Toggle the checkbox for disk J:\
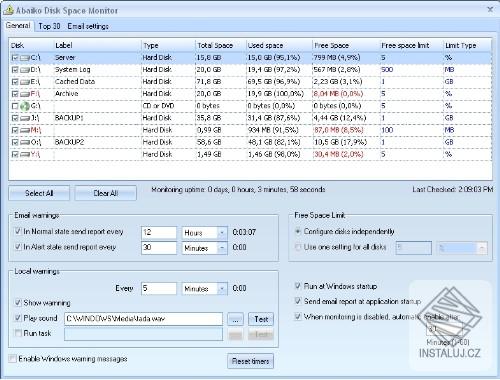Screen dimensions: 500x380 [x=15, y=118]
